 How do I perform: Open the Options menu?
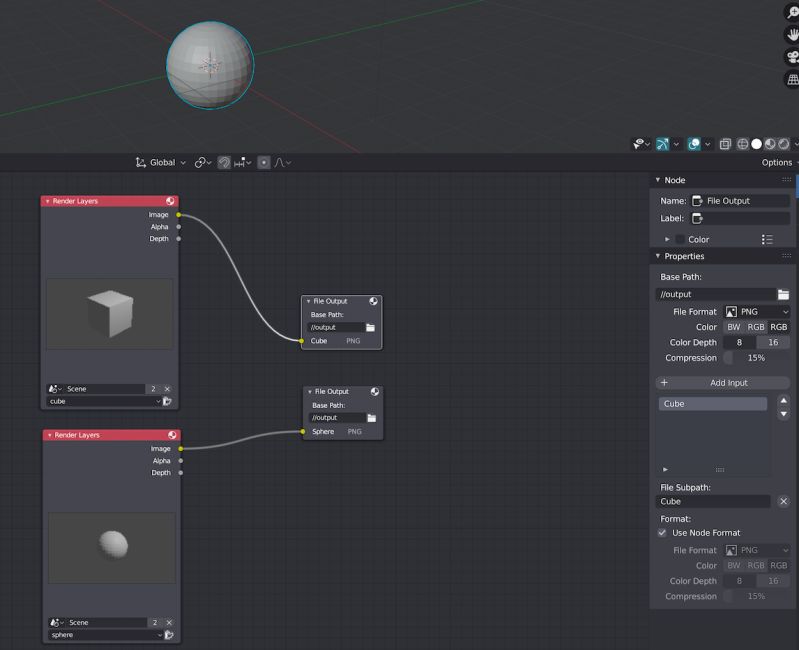[x=779, y=162]
